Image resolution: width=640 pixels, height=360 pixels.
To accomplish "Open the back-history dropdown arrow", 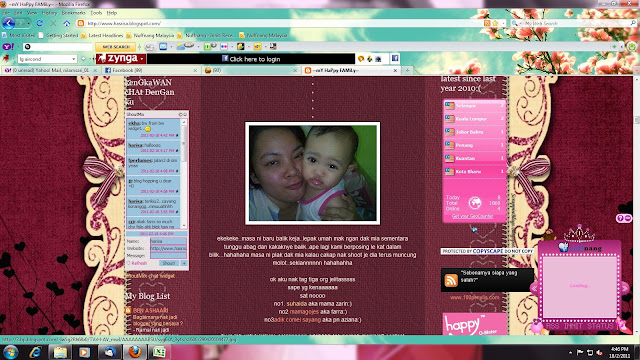I will coord(28,23).
